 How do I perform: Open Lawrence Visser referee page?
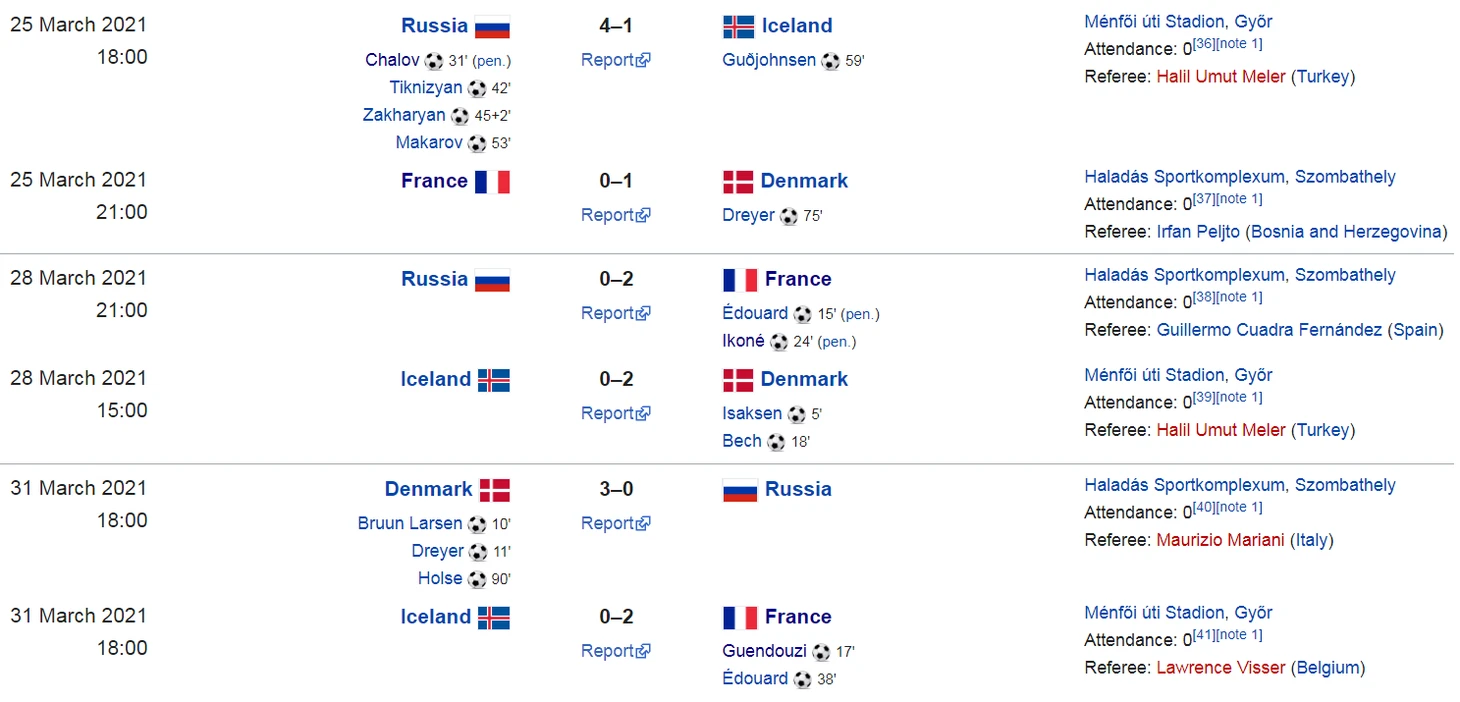point(1221,667)
